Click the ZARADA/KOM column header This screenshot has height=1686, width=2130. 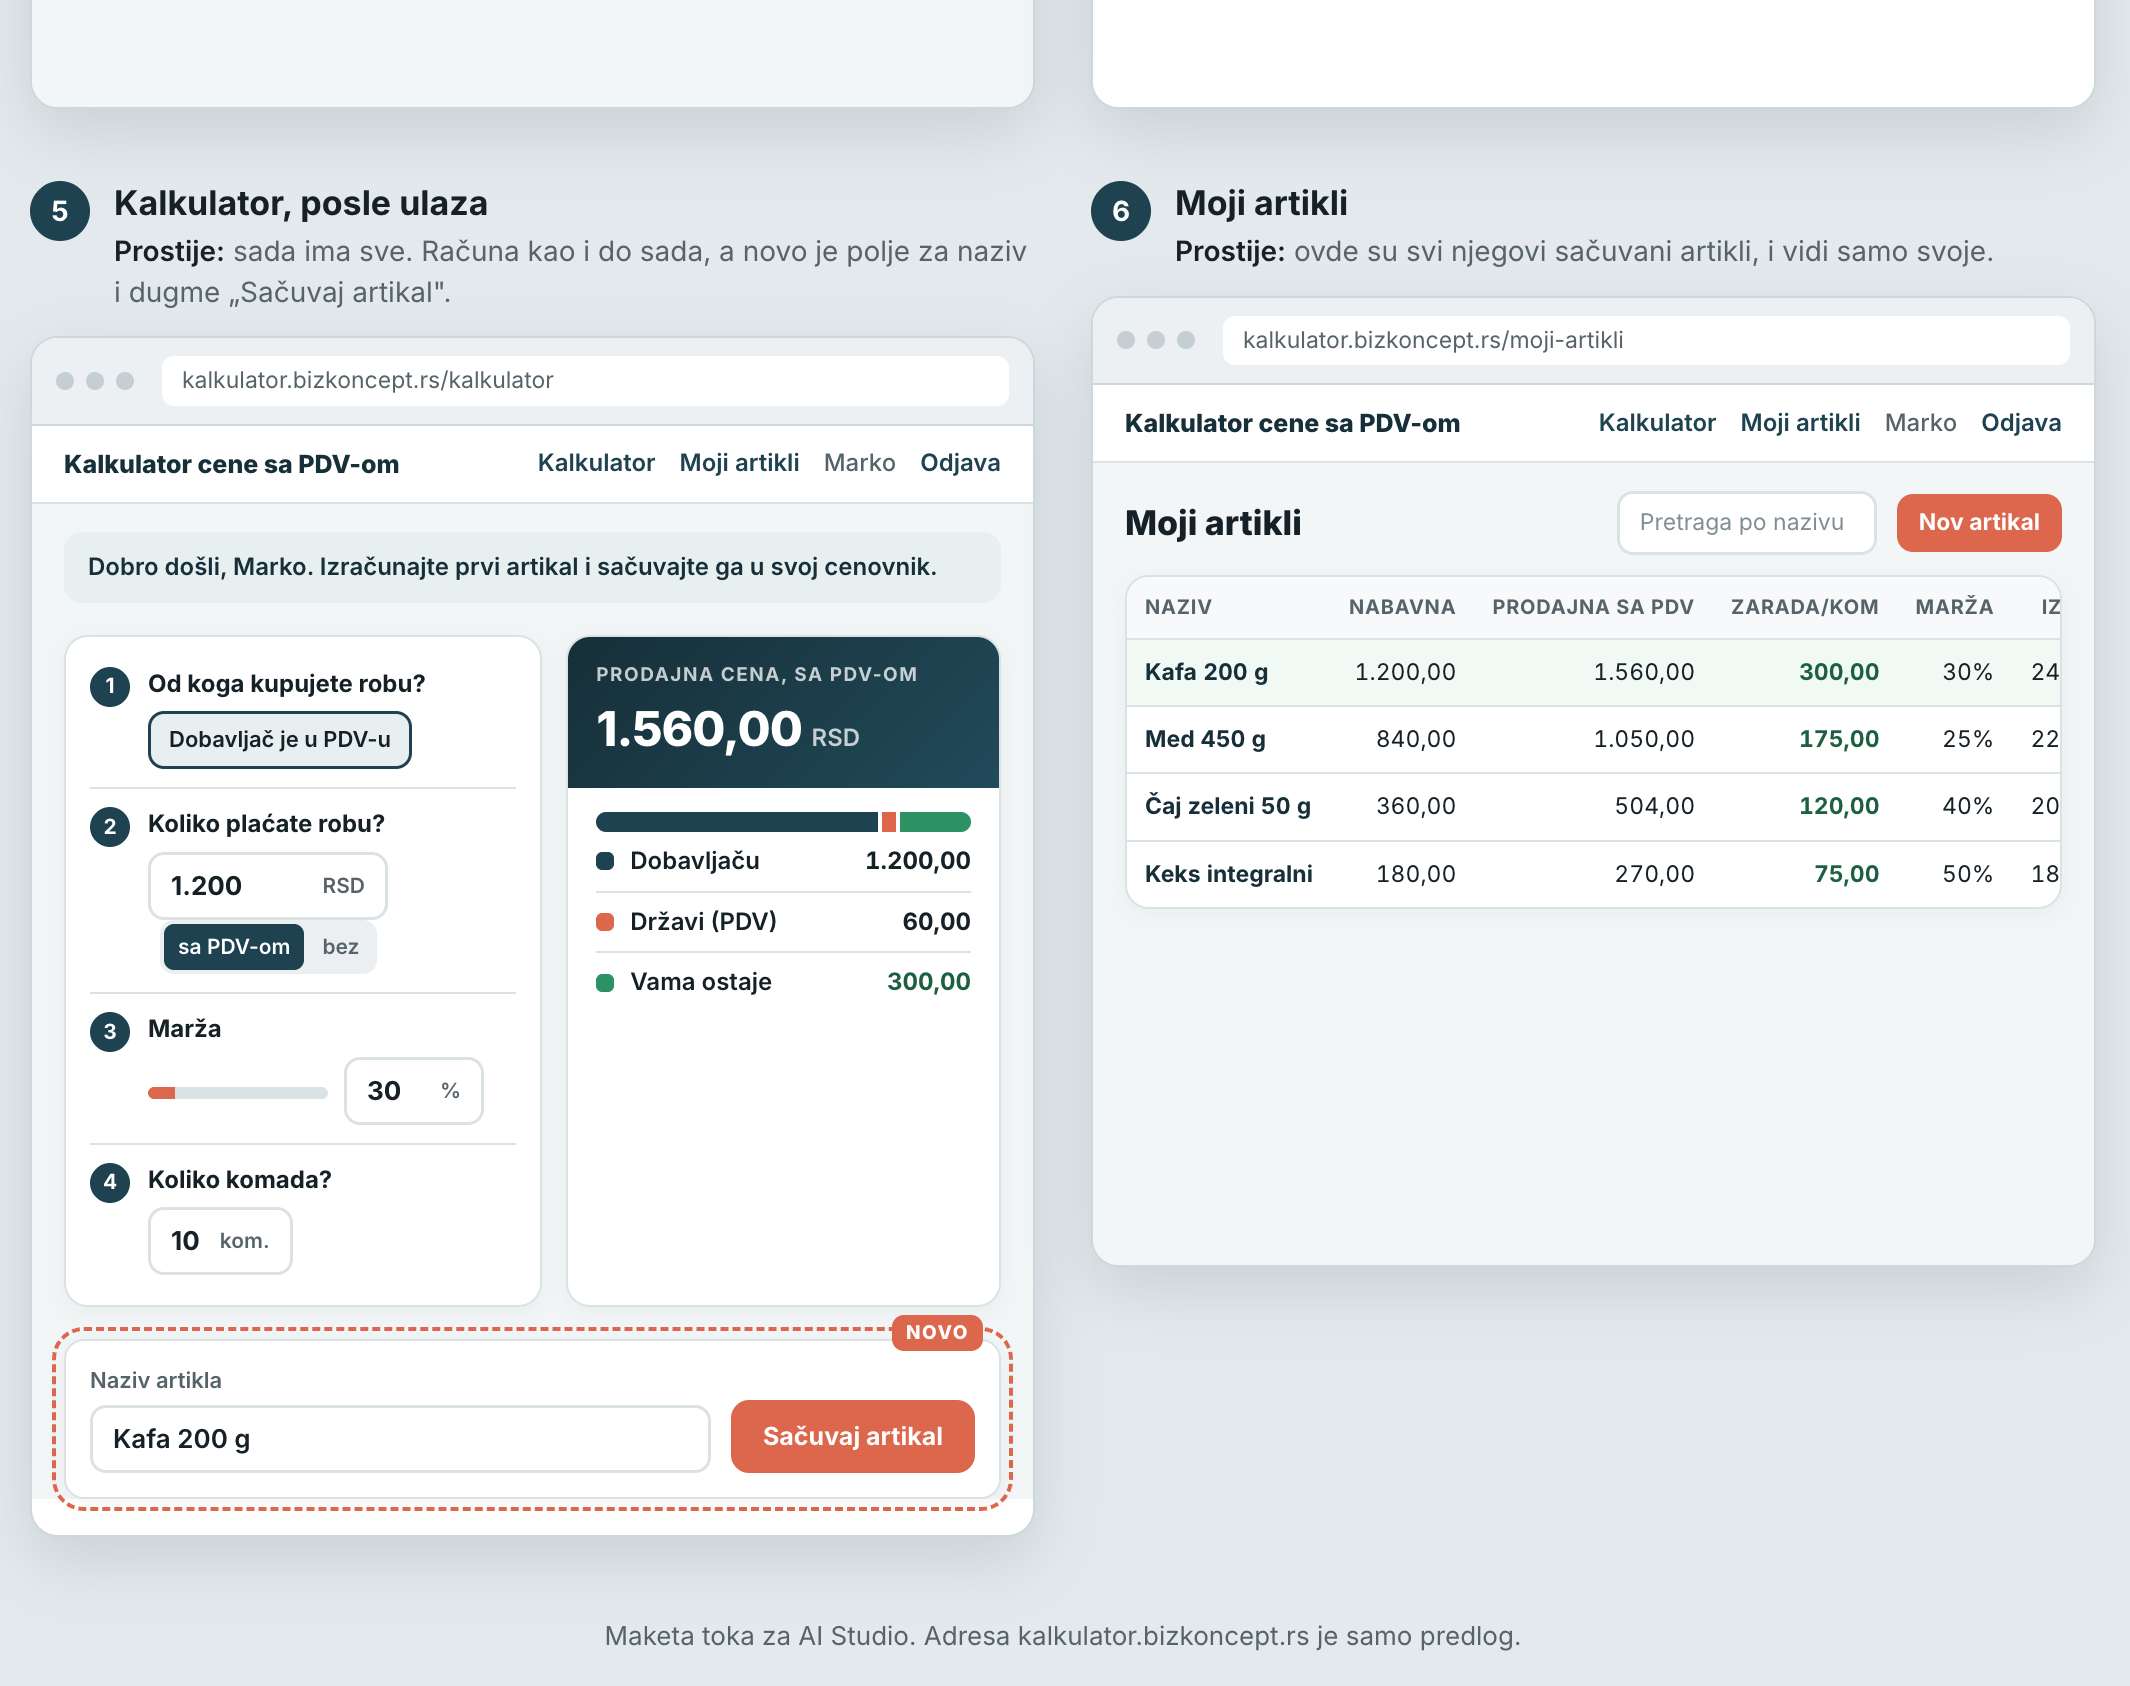coord(1805,607)
